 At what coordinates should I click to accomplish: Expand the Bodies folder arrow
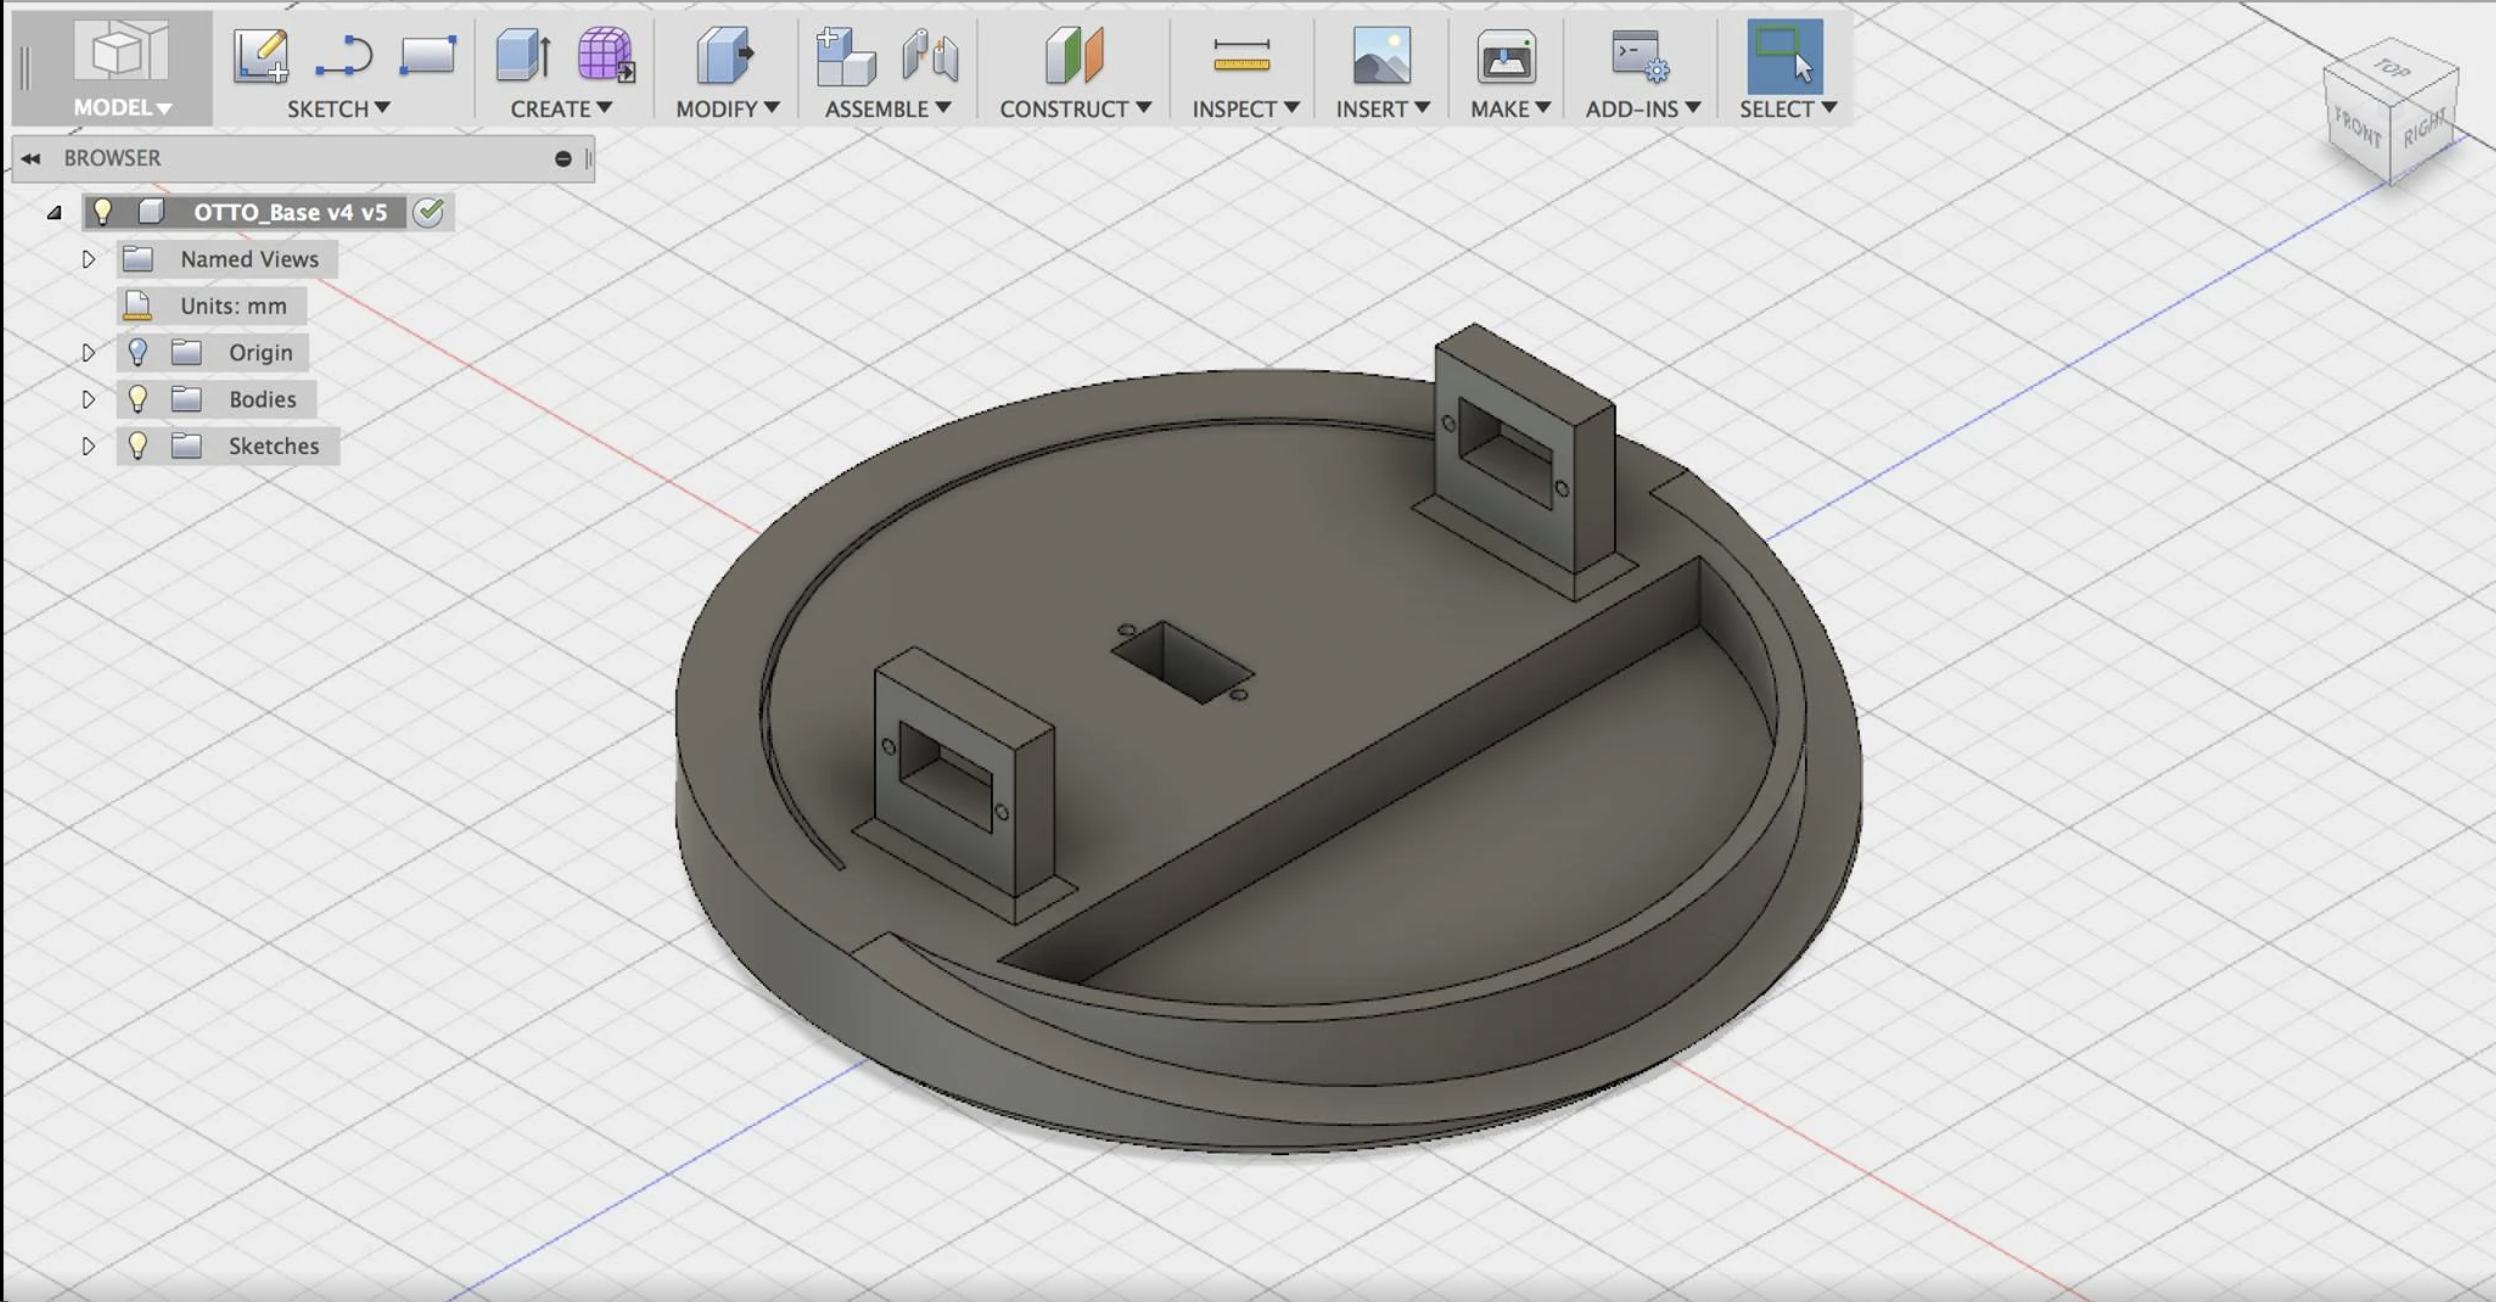pyautogui.click(x=88, y=399)
